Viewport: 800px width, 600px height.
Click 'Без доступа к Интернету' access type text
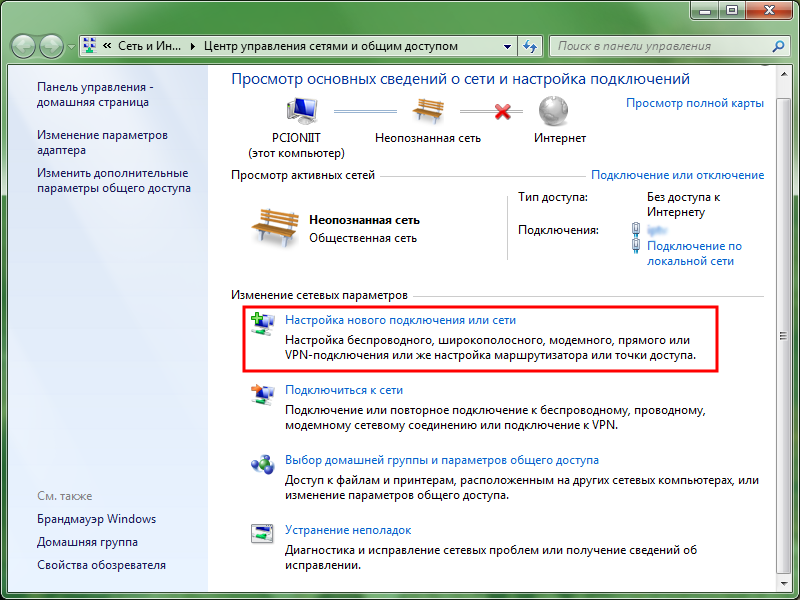point(684,205)
